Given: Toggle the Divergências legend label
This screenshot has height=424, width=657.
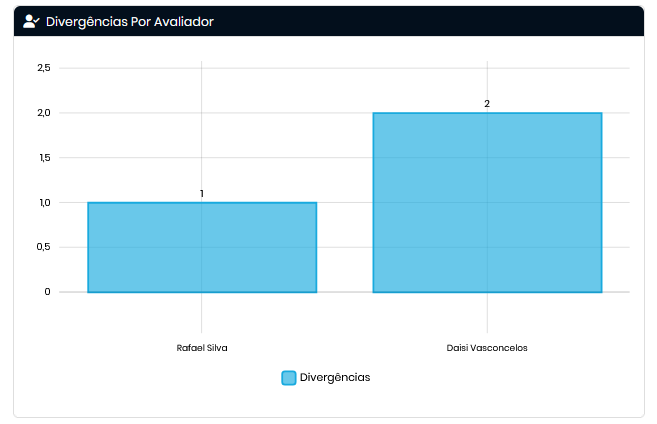Looking at the screenshot, I should pos(335,378).
